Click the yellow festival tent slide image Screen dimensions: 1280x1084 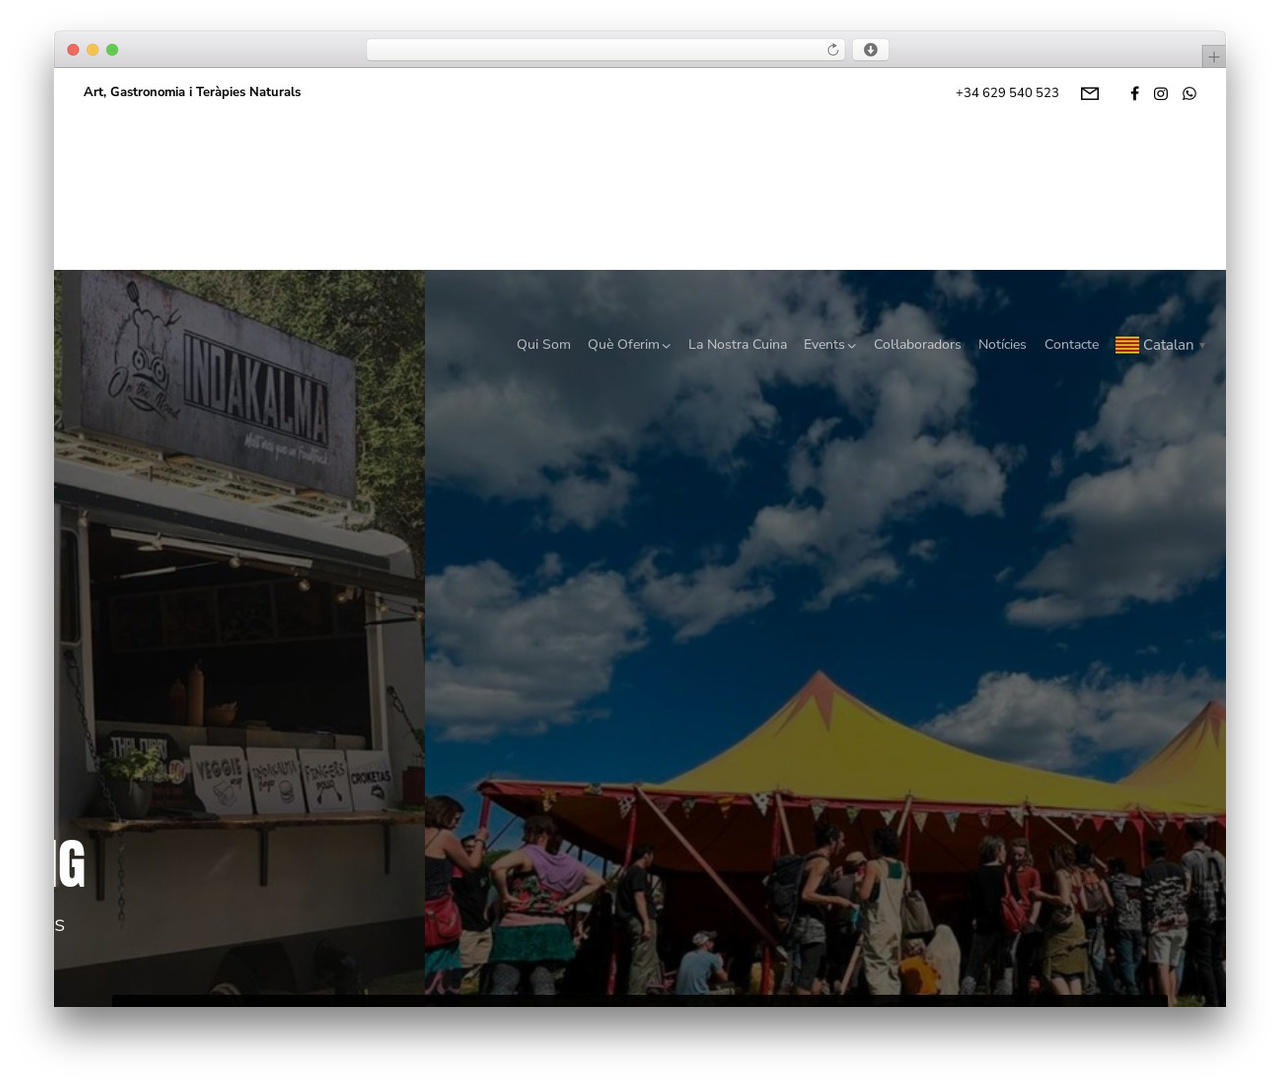825,638
